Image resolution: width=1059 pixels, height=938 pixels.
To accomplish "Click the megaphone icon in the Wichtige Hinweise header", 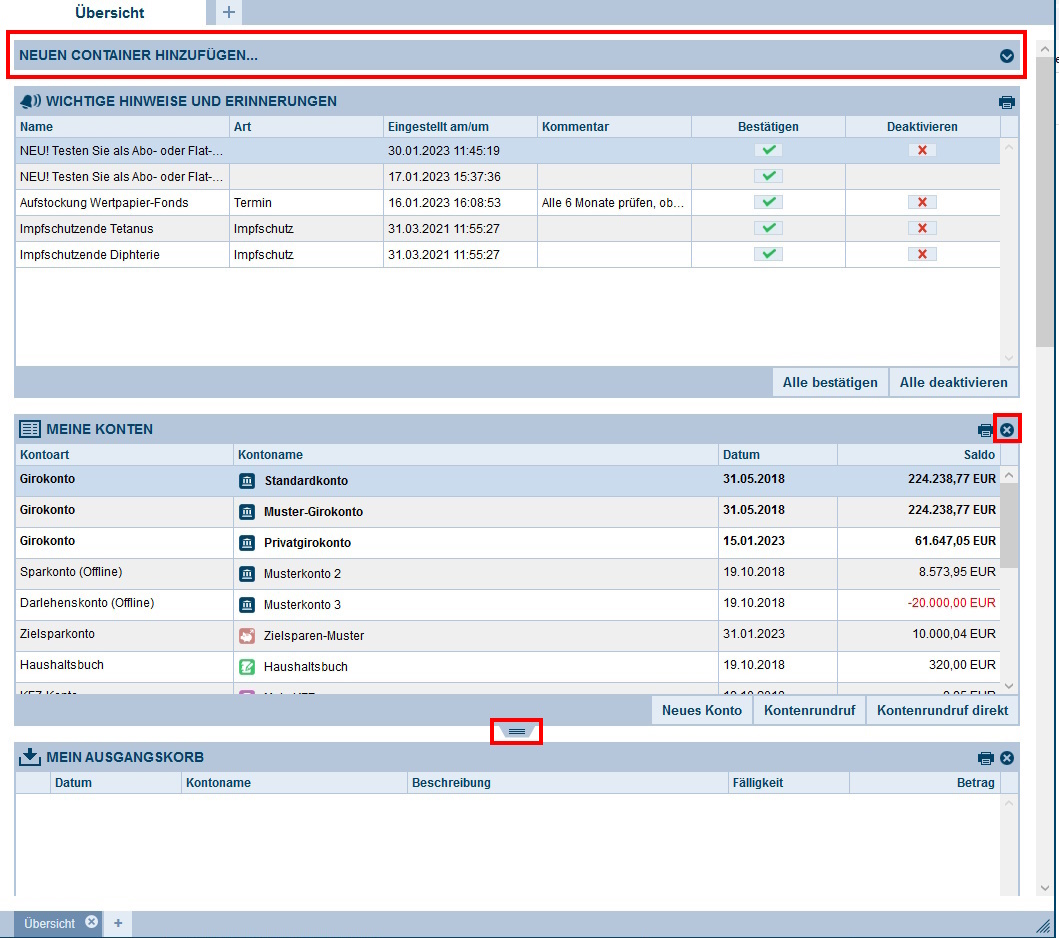I will coord(30,101).
